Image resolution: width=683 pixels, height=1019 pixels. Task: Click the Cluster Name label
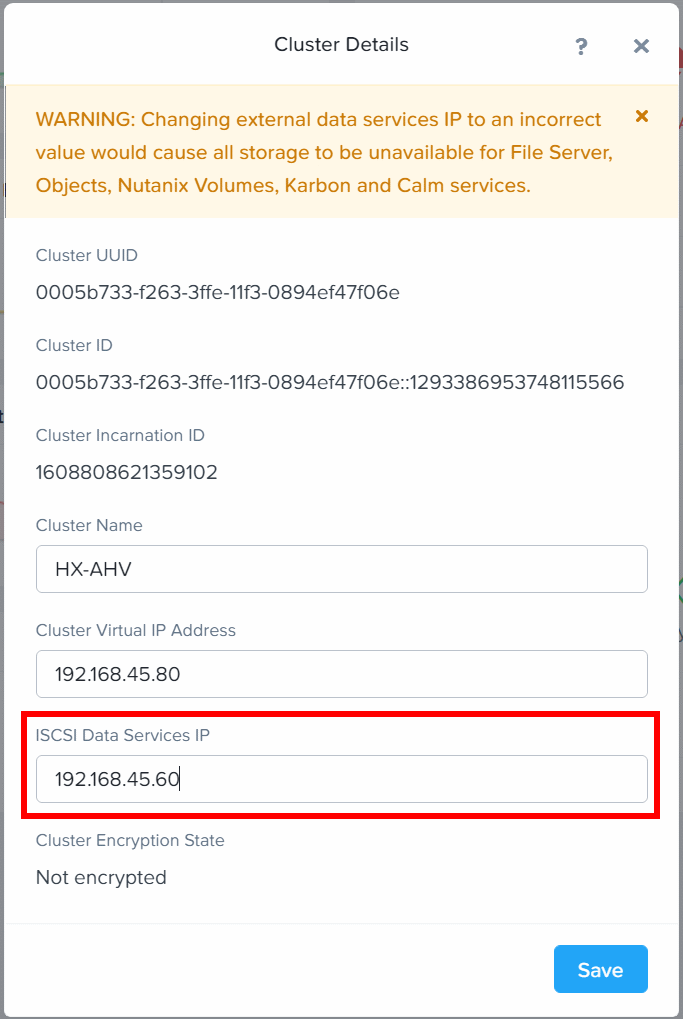coord(89,525)
